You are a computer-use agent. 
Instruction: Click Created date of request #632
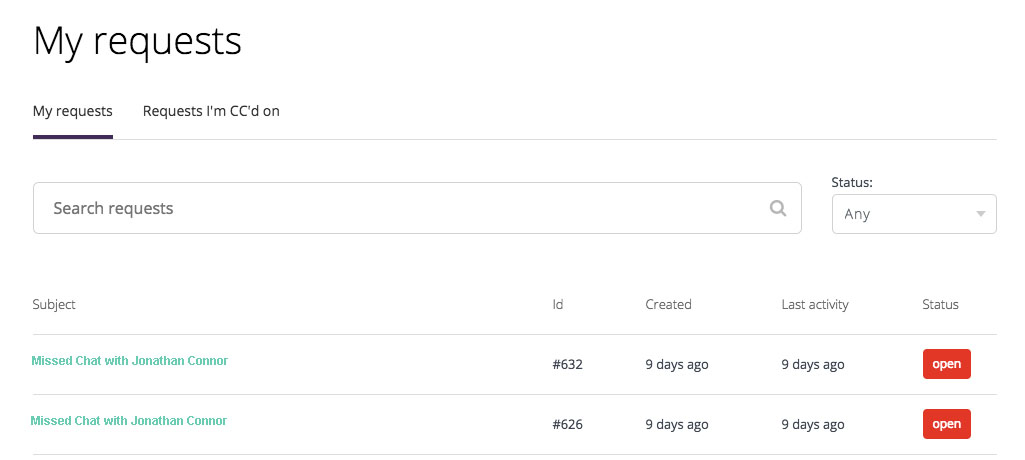coord(677,365)
